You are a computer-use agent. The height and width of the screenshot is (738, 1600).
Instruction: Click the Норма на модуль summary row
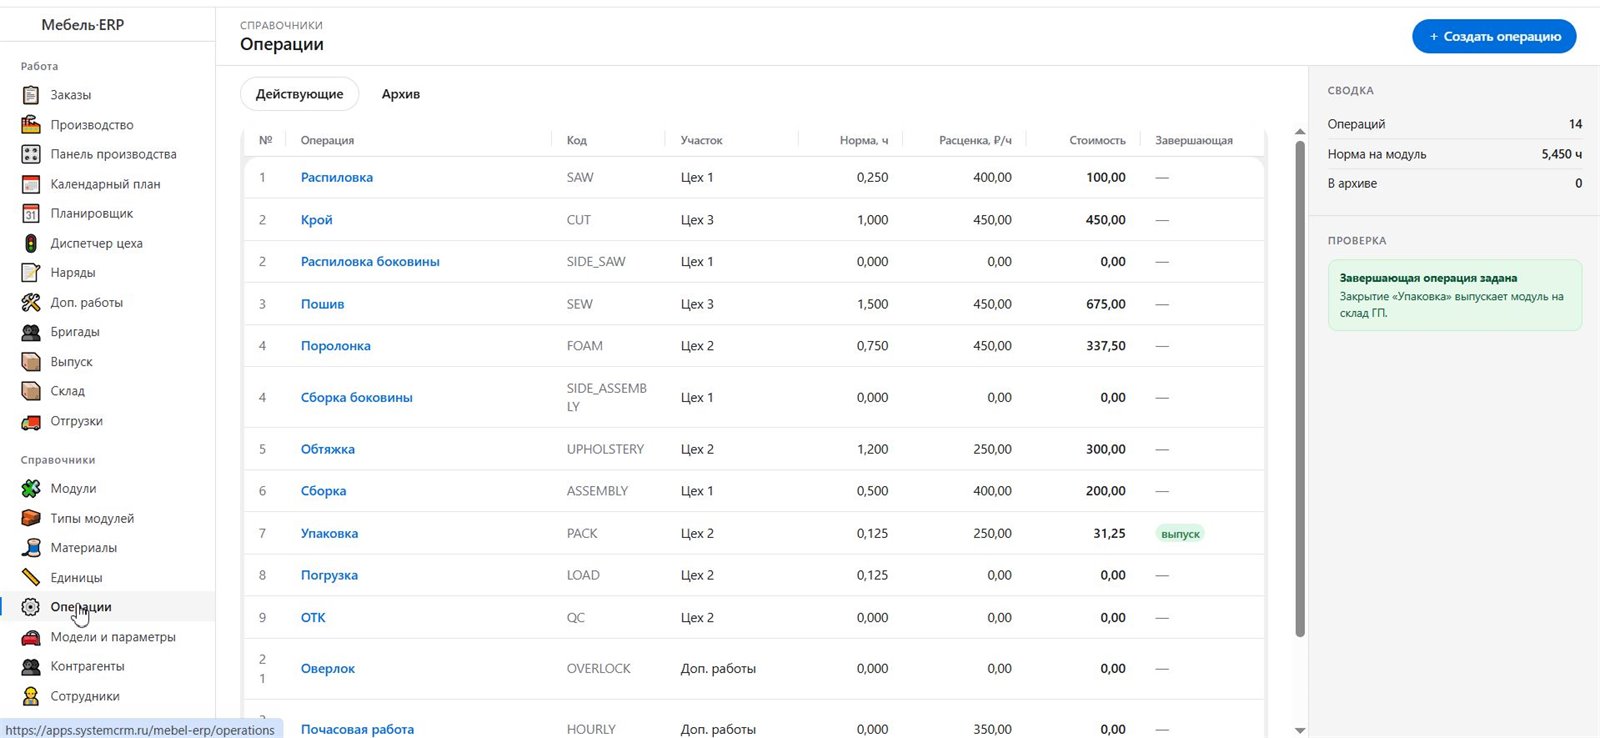click(1455, 154)
